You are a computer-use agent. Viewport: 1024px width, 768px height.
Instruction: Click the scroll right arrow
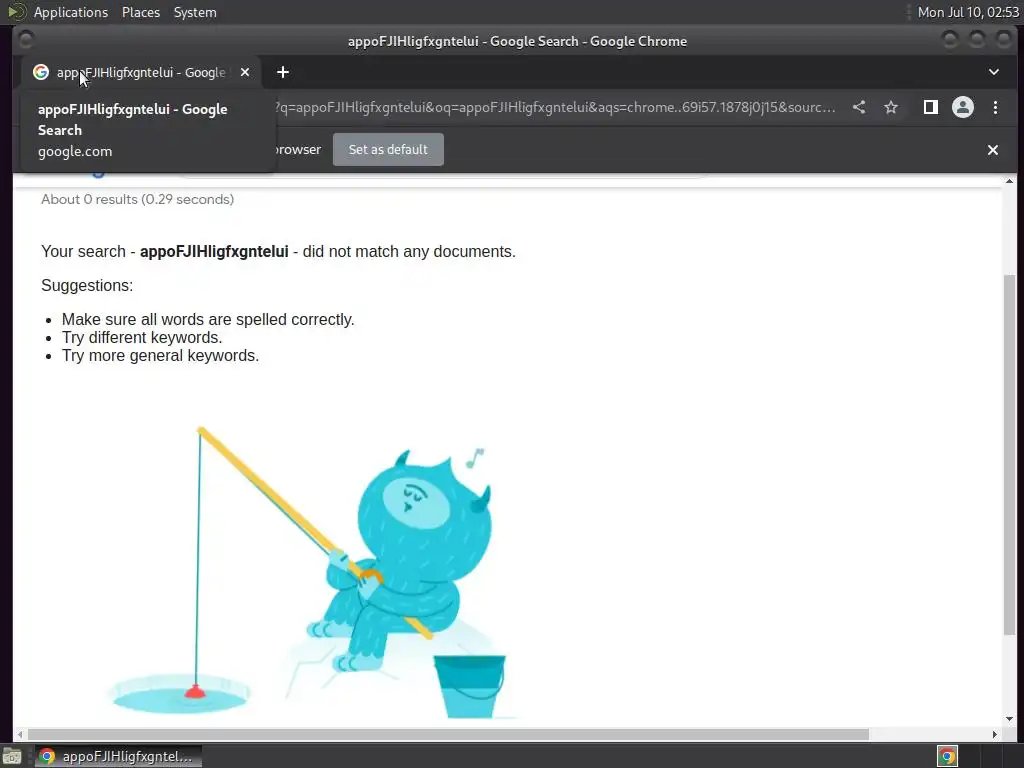click(995, 734)
